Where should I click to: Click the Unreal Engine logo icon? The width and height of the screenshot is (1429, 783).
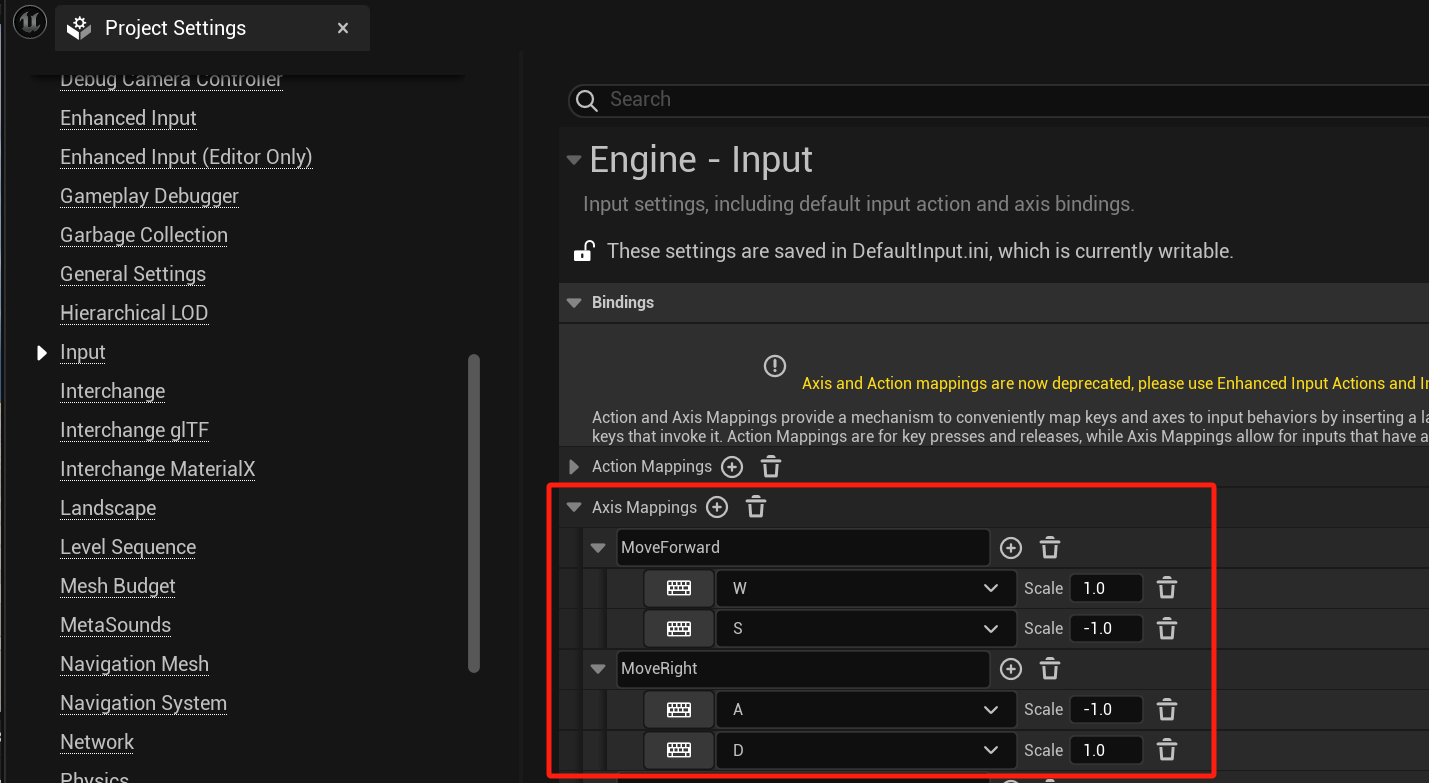[x=30, y=22]
